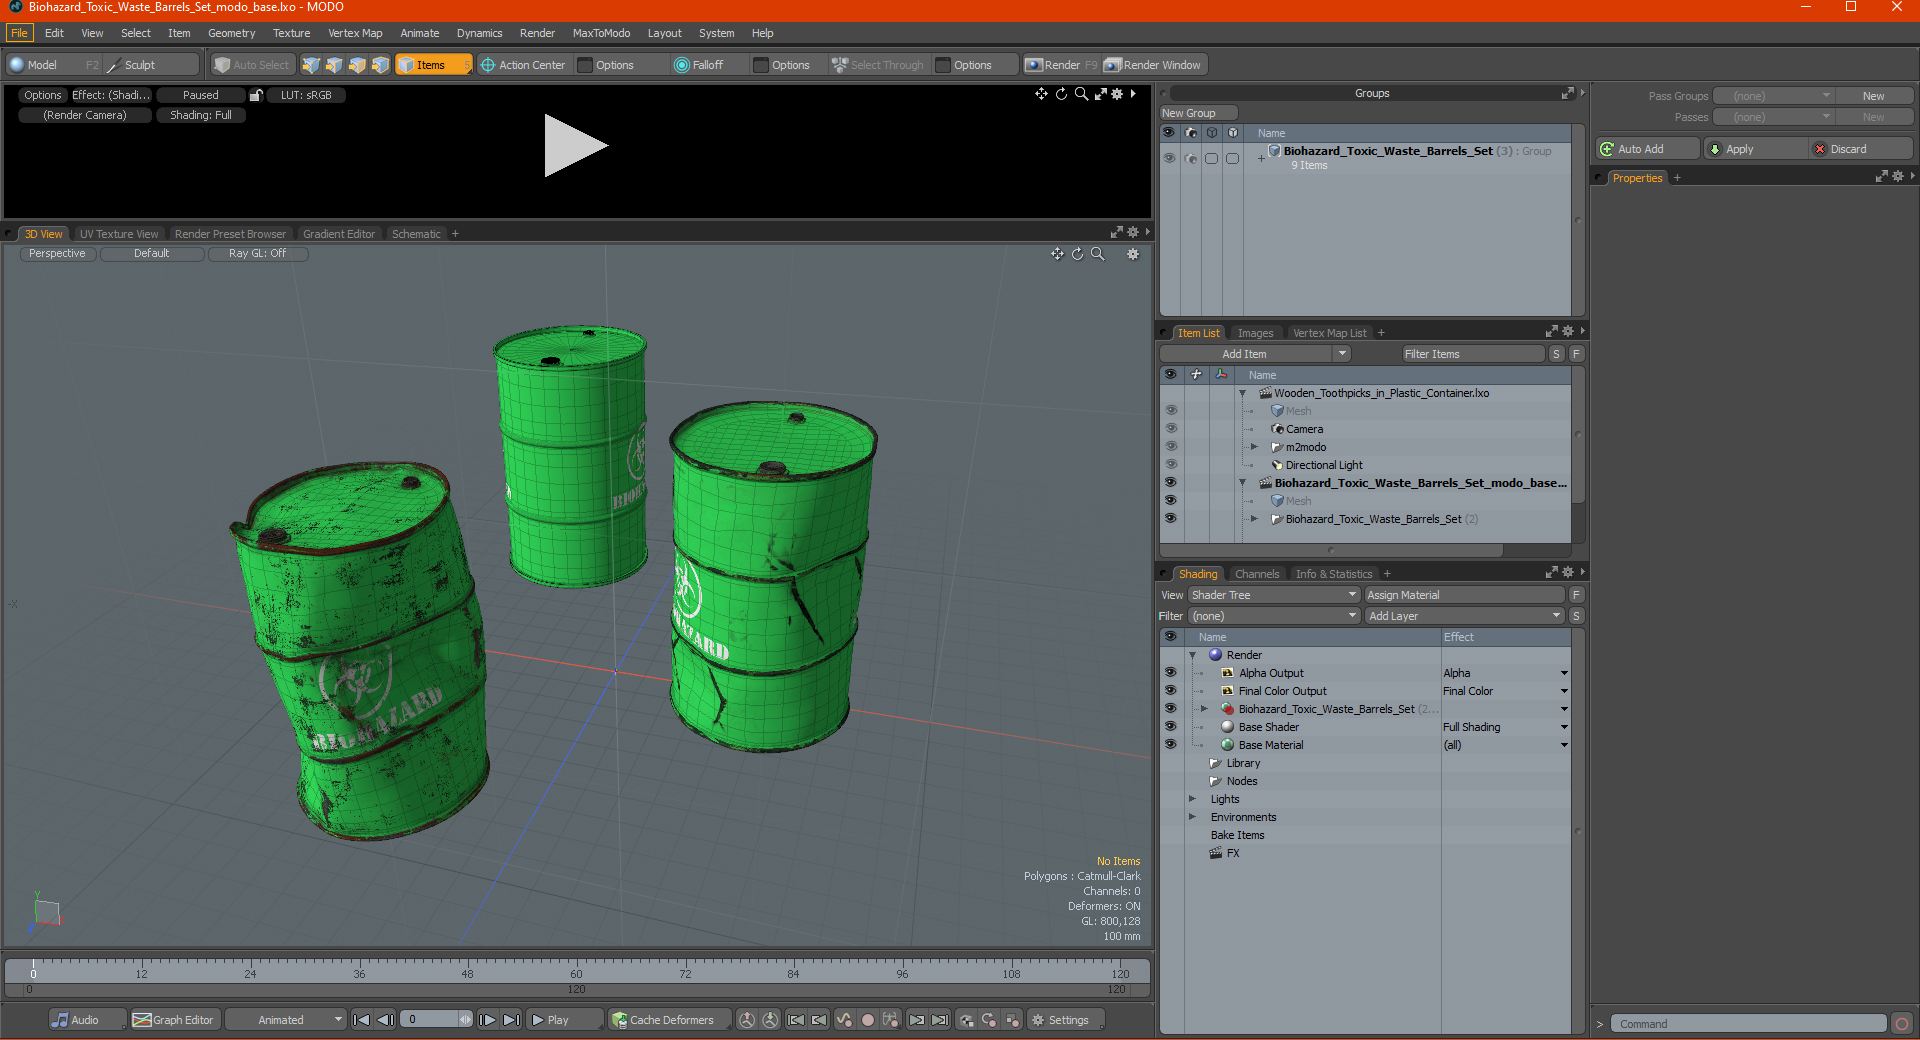Image resolution: width=1920 pixels, height=1040 pixels.
Task: Open MaxToModo menu
Action: pos(601,33)
